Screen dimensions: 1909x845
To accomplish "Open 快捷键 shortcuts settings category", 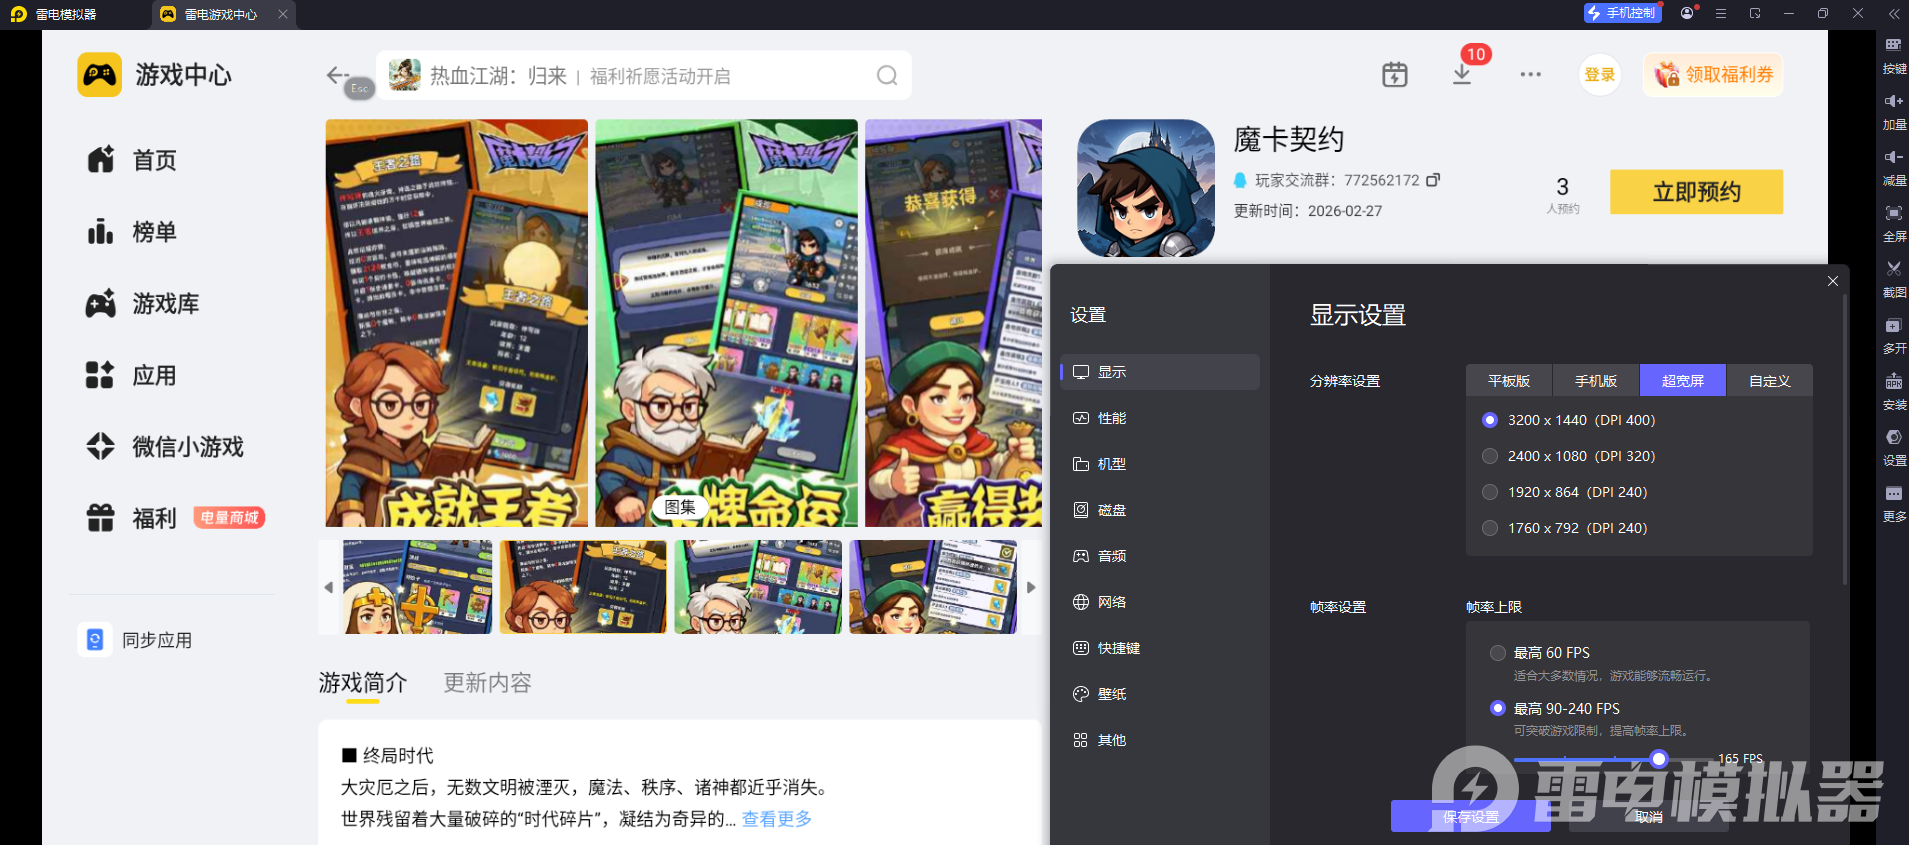I will (x=1160, y=648).
